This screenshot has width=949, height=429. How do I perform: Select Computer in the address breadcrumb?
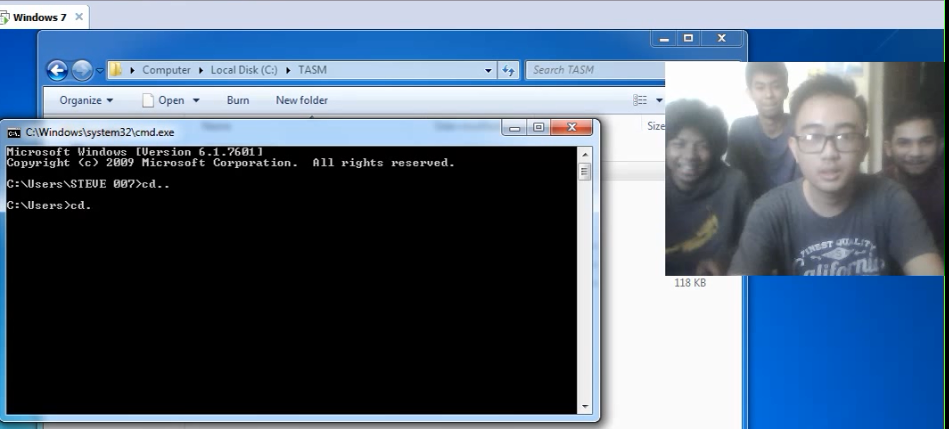point(166,70)
